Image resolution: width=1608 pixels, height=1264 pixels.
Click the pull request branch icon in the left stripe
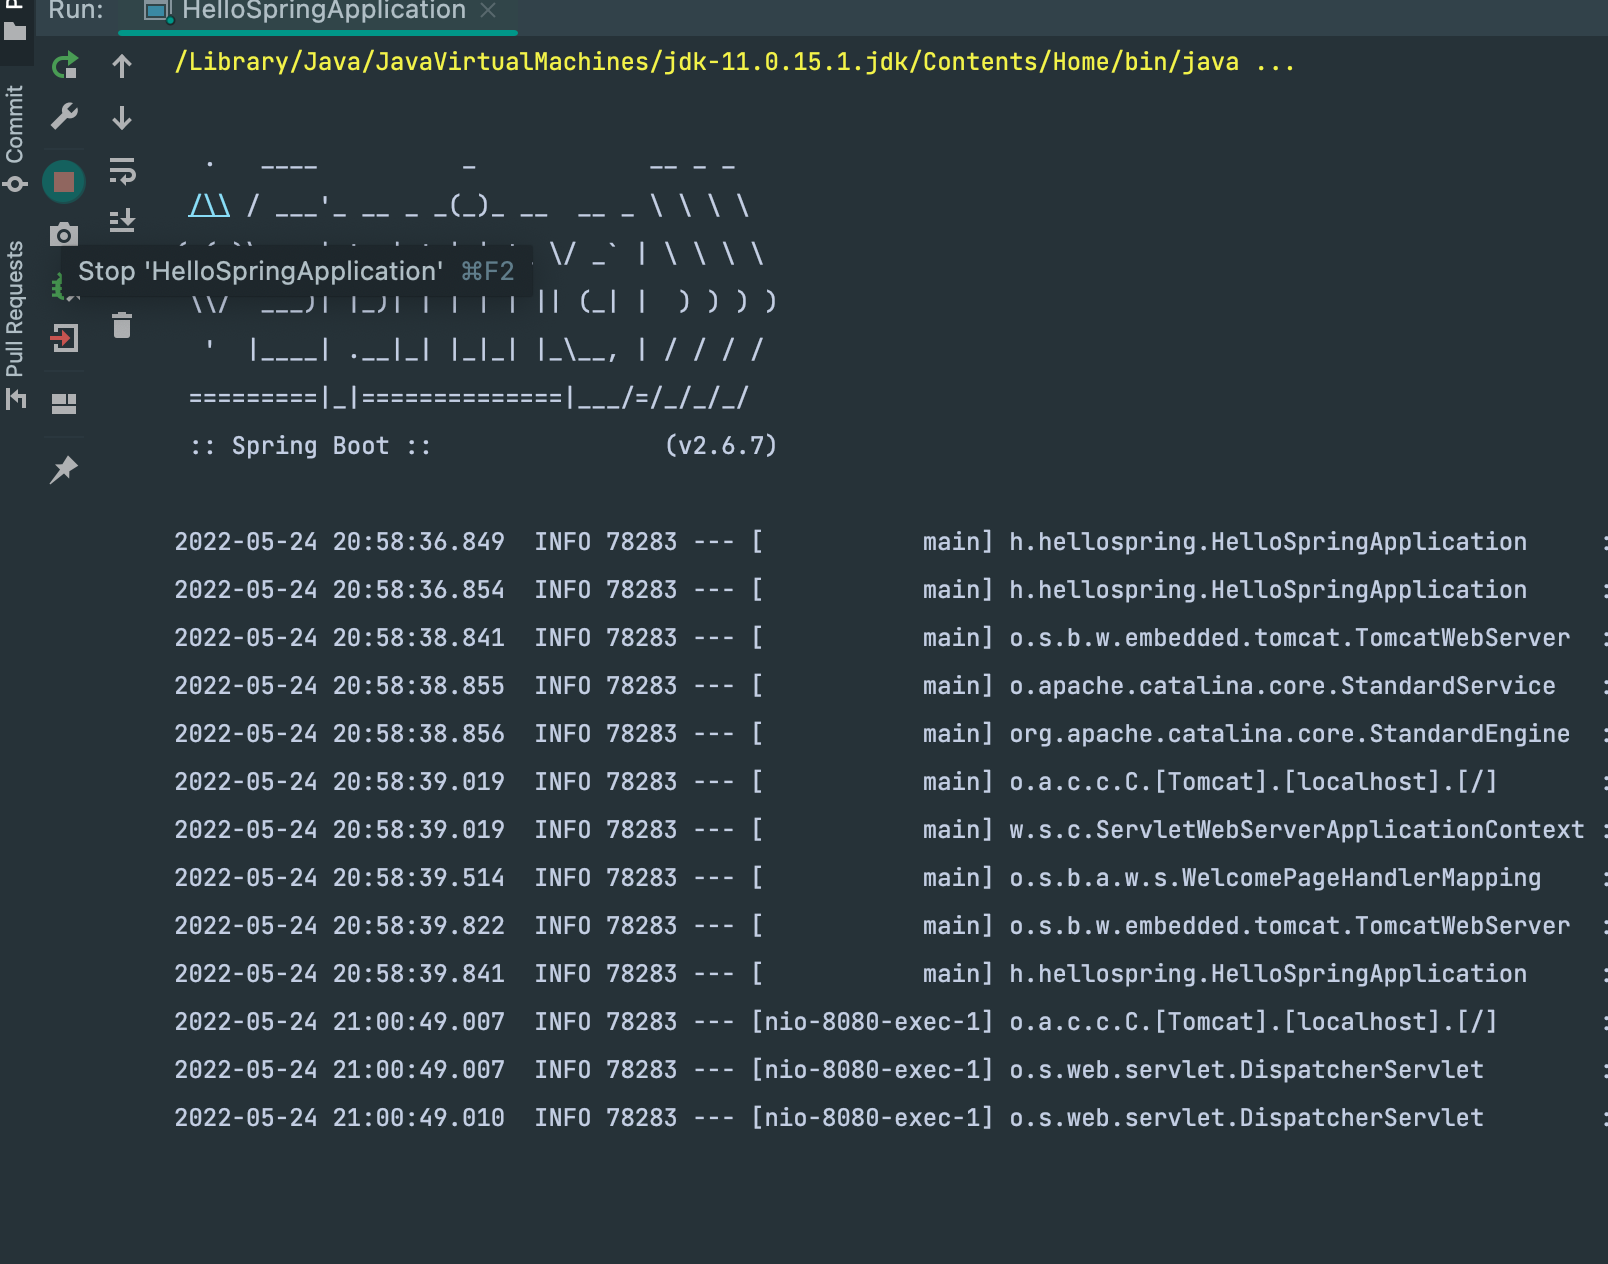(15, 399)
